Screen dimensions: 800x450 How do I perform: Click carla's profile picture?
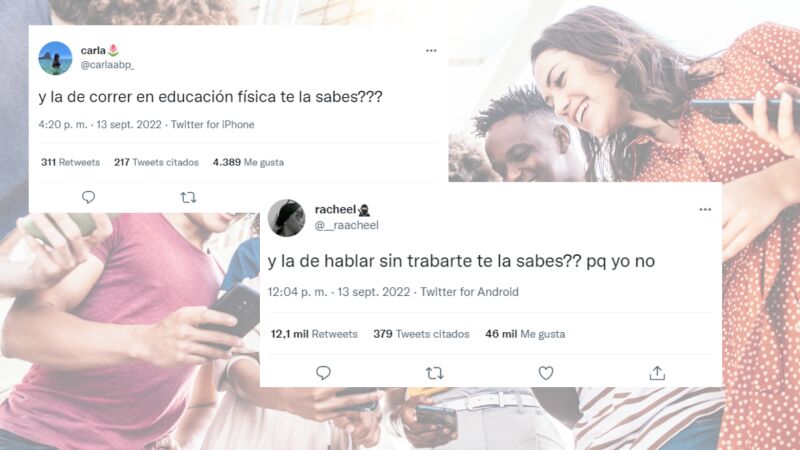pyautogui.click(x=55, y=58)
